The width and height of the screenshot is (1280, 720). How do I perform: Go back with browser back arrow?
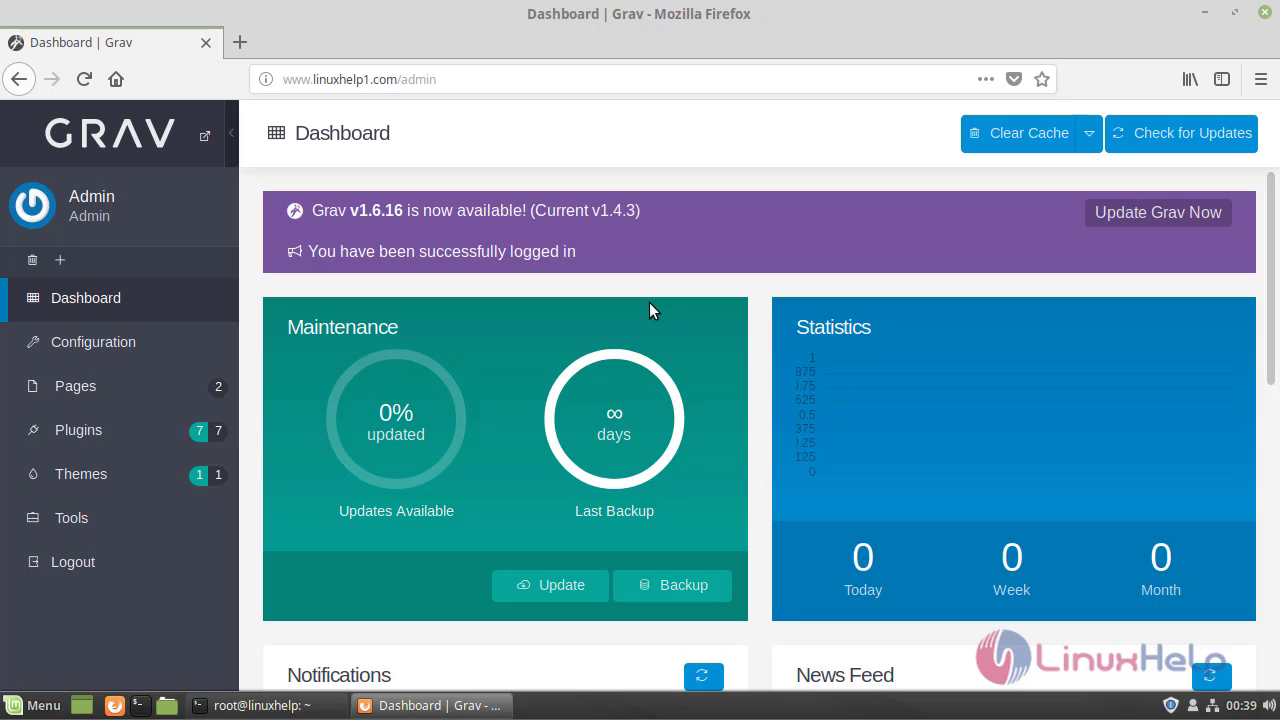(19, 79)
